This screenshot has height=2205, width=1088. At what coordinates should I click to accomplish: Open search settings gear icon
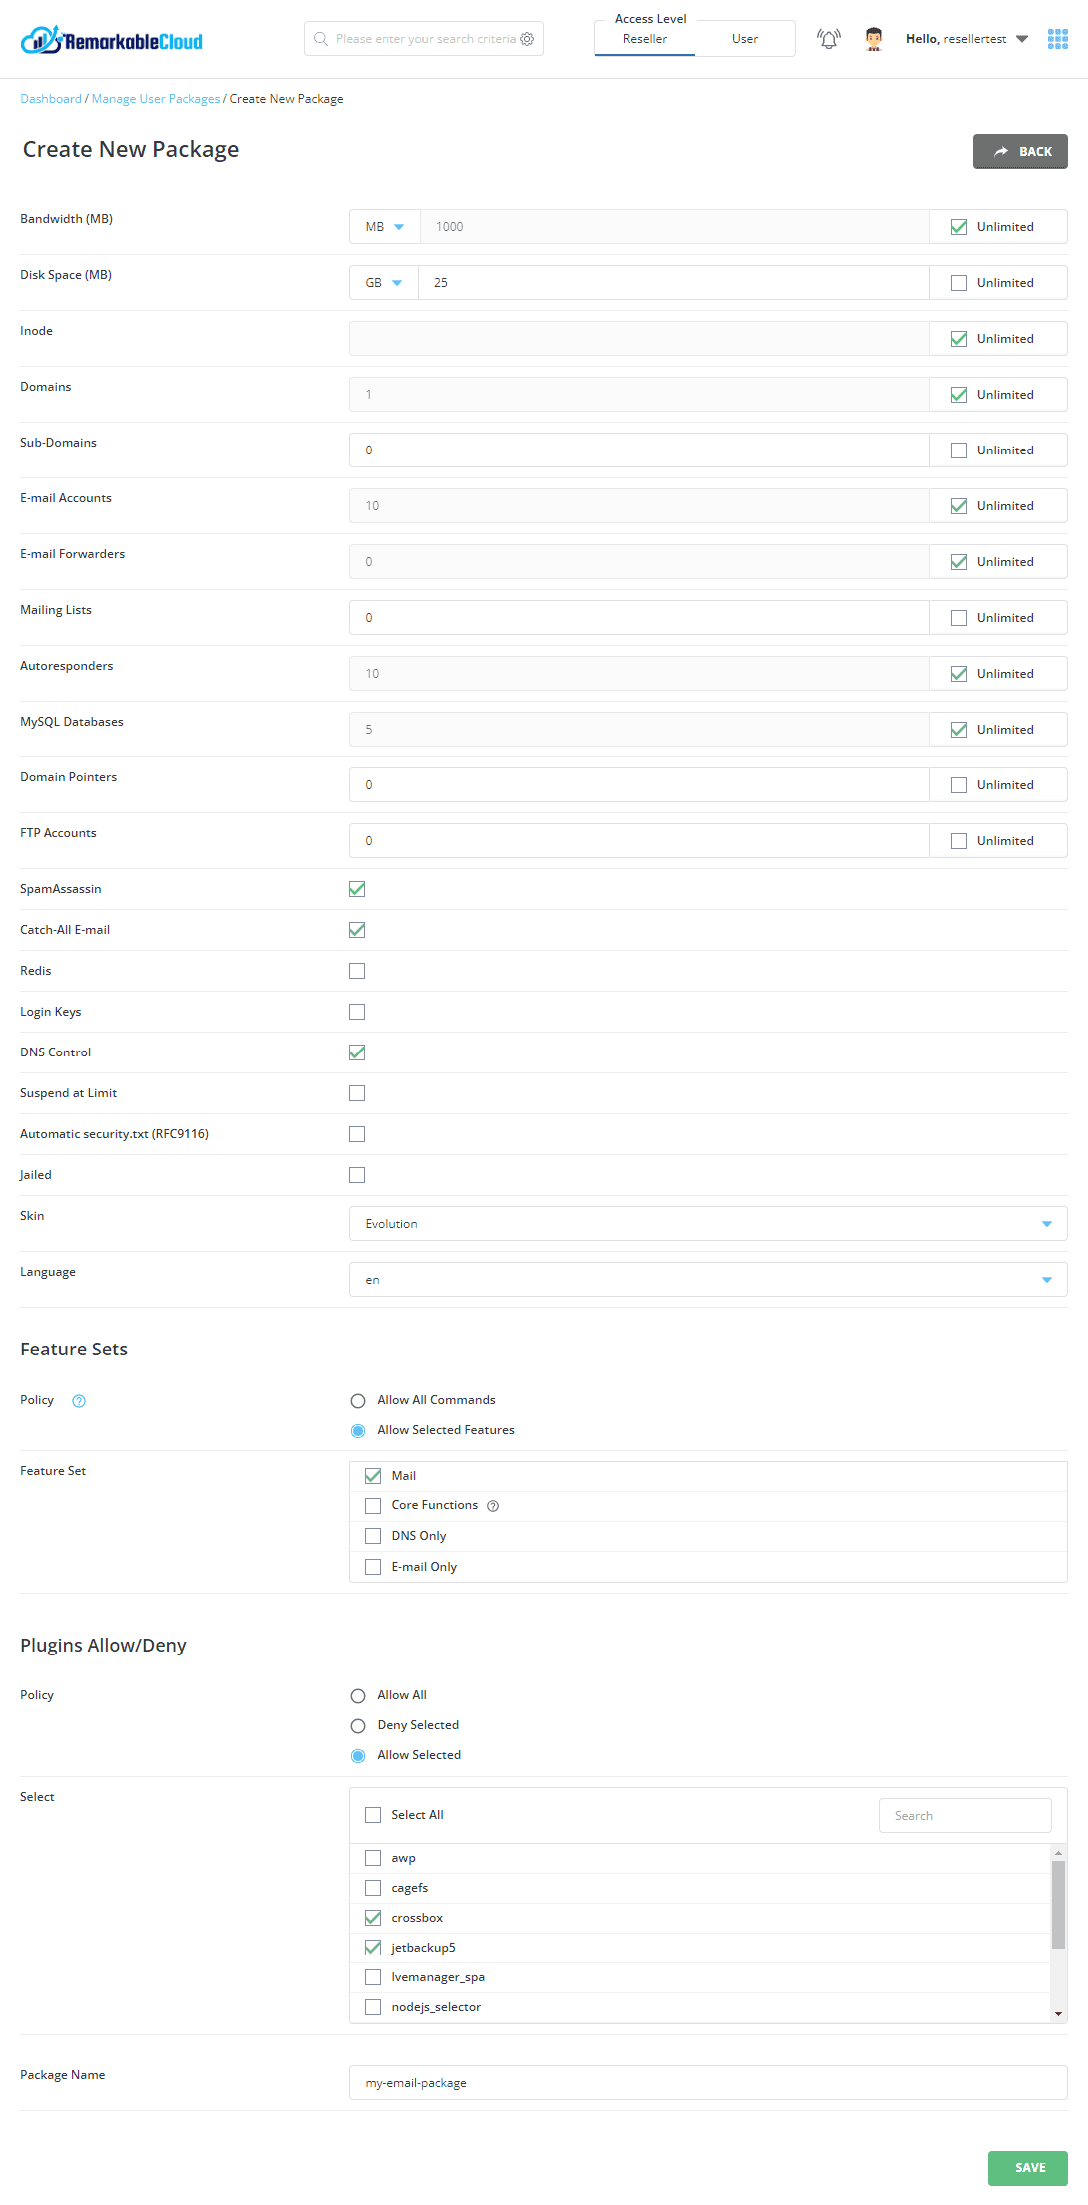point(527,39)
